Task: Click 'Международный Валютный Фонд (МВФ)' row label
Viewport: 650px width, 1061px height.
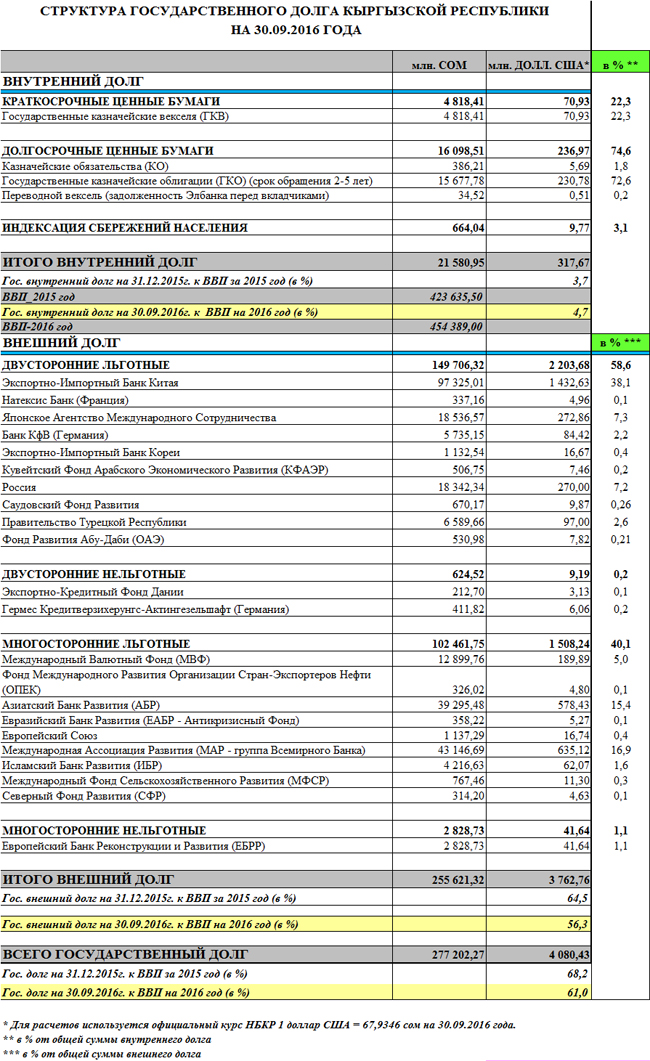Action: pos(106,659)
